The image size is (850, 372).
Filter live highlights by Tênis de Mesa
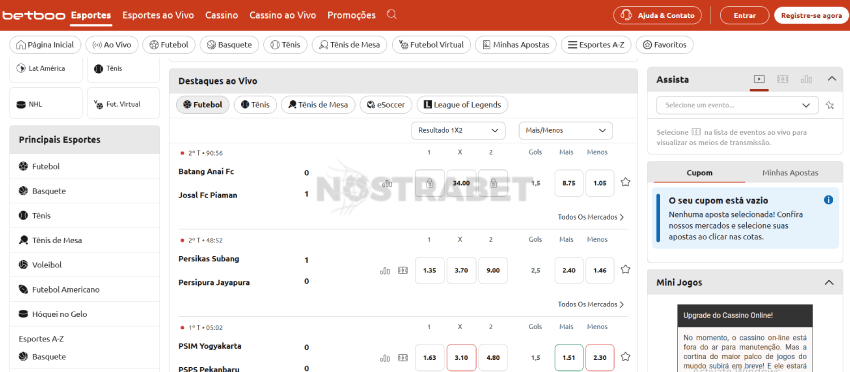tap(318, 105)
